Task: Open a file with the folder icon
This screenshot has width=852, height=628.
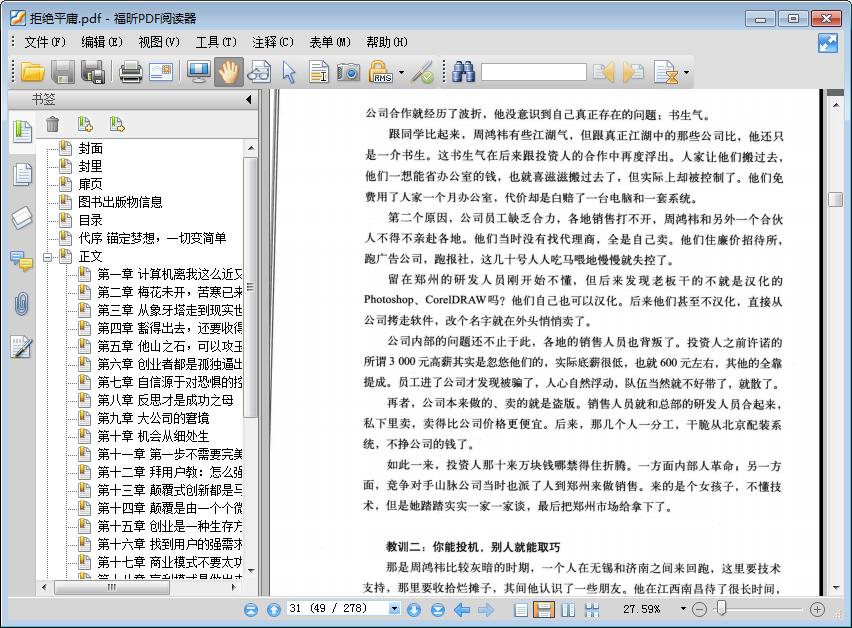Action: click(33, 72)
